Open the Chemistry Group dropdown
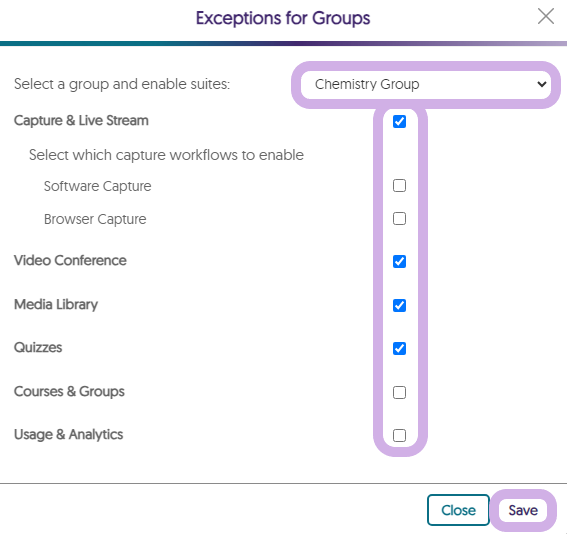 pos(426,85)
